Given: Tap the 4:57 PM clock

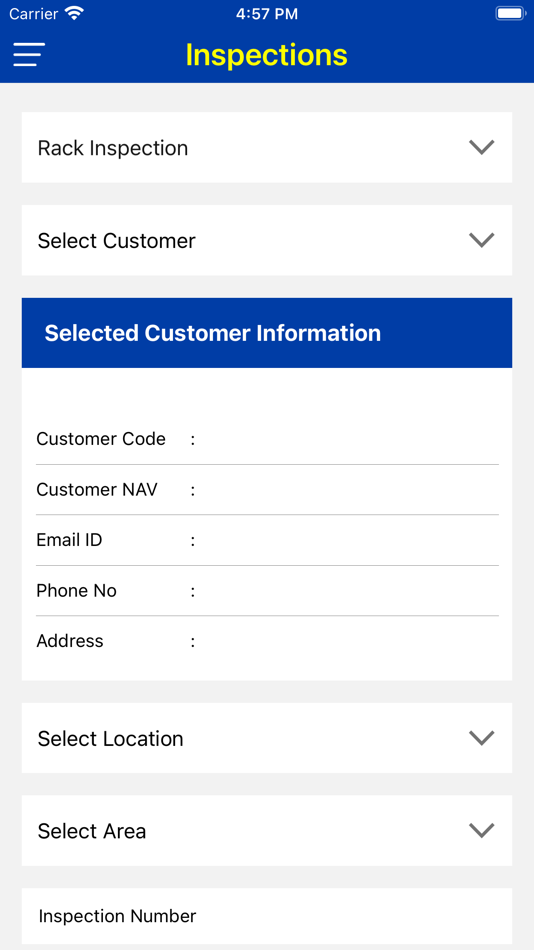Looking at the screenshot, I should point(267,13).
